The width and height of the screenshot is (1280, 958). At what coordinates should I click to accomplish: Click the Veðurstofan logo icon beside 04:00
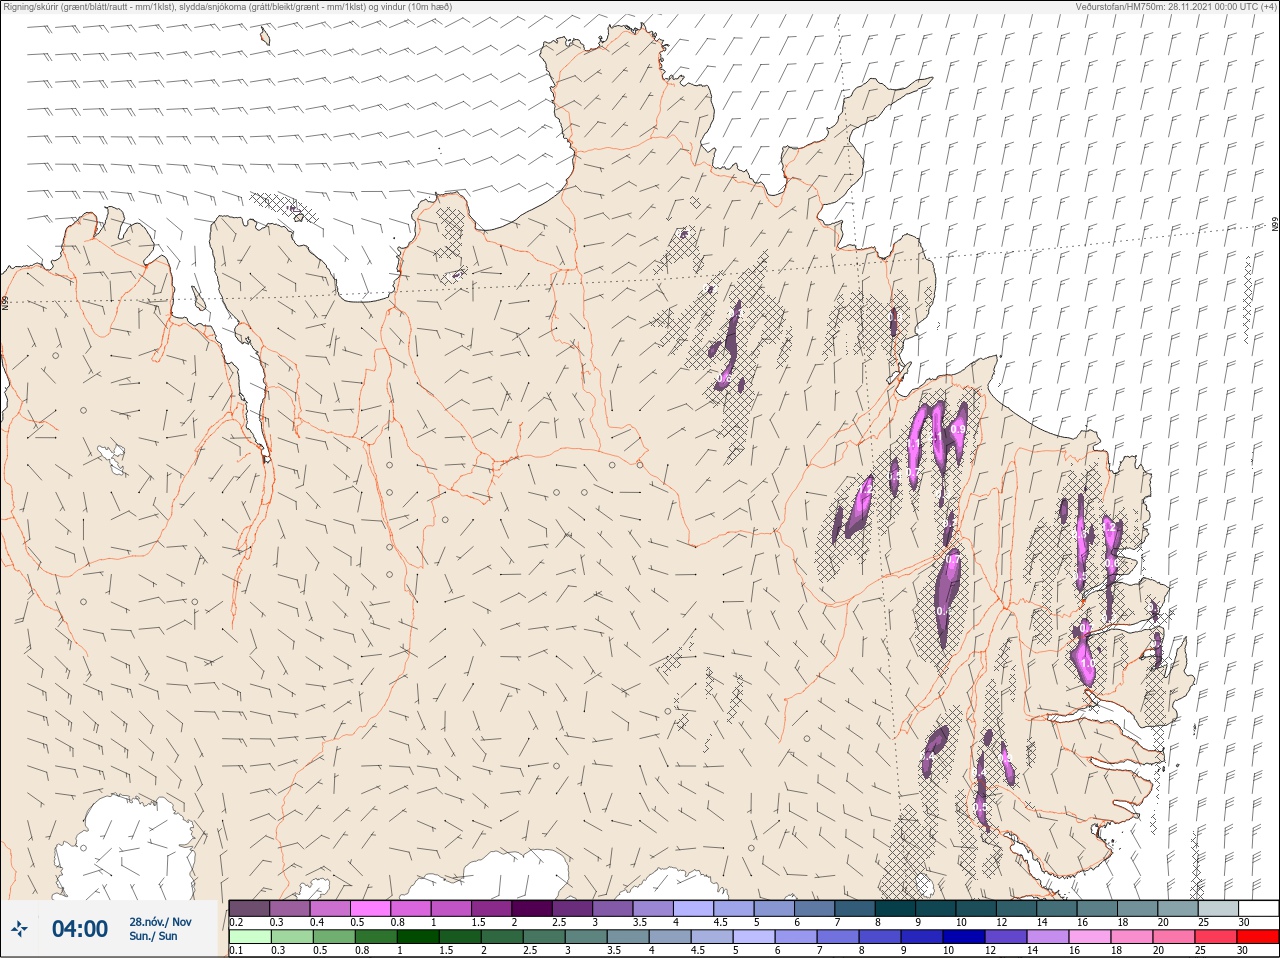pos(19,929)
